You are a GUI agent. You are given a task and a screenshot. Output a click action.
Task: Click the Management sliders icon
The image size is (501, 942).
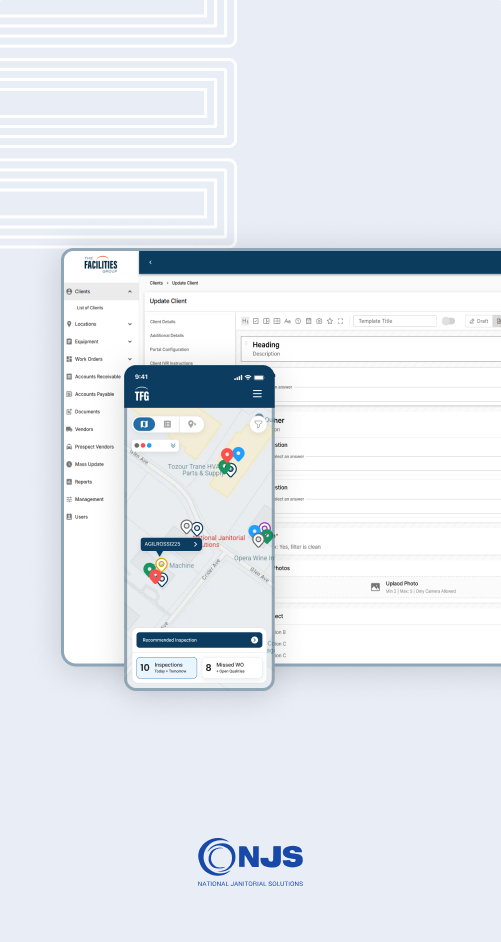(69, 499)
